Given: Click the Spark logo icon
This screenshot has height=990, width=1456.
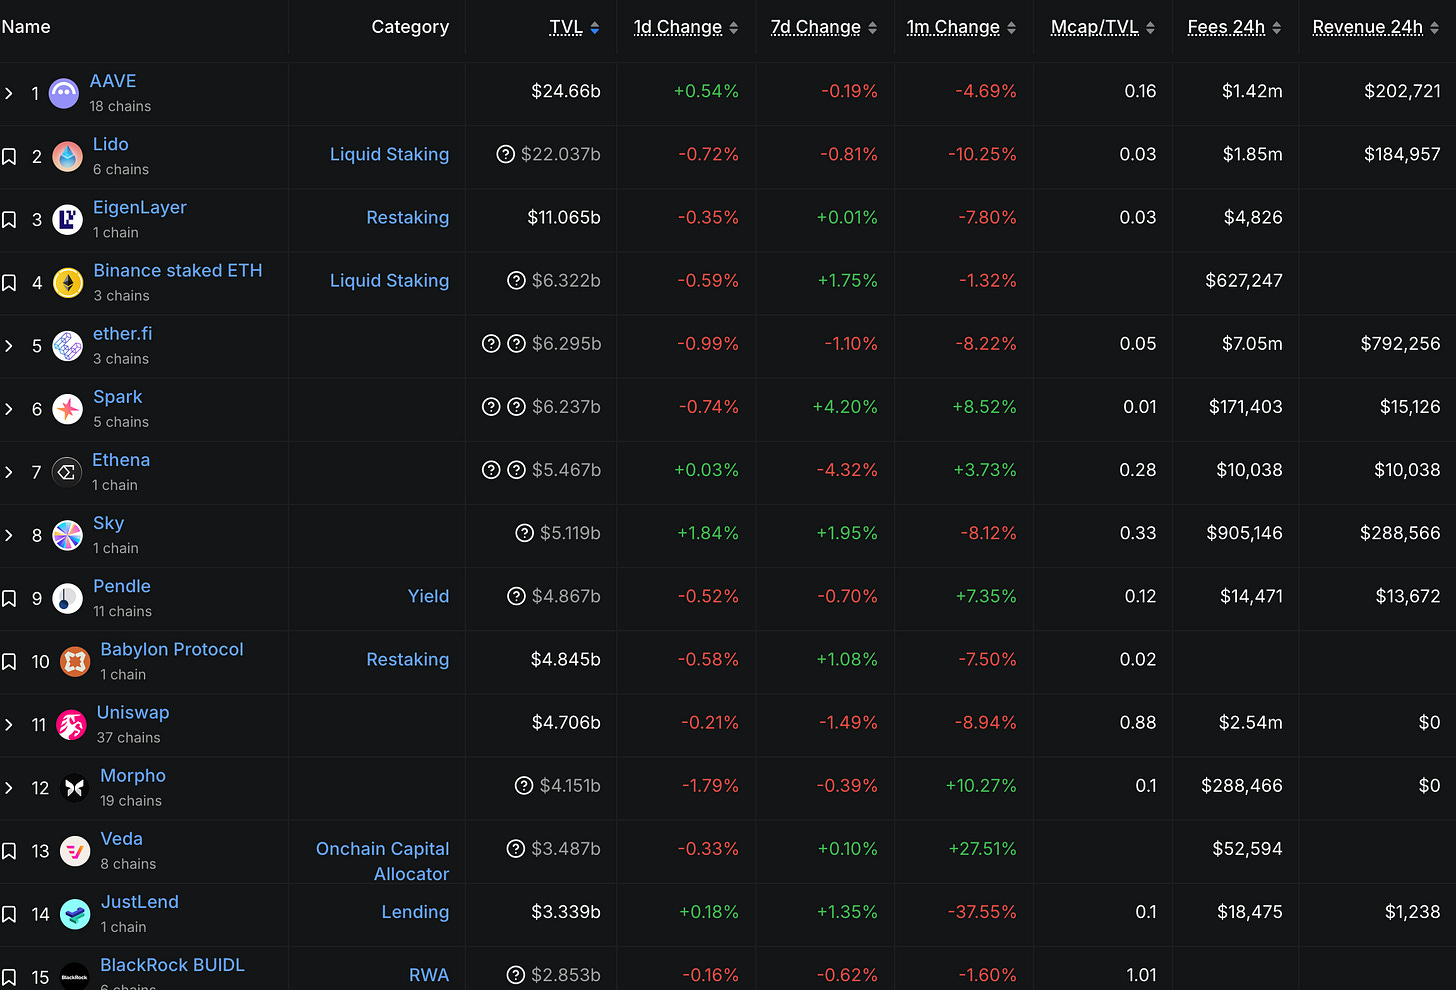Looking at the screenshot, I should (x=67, y=409).
